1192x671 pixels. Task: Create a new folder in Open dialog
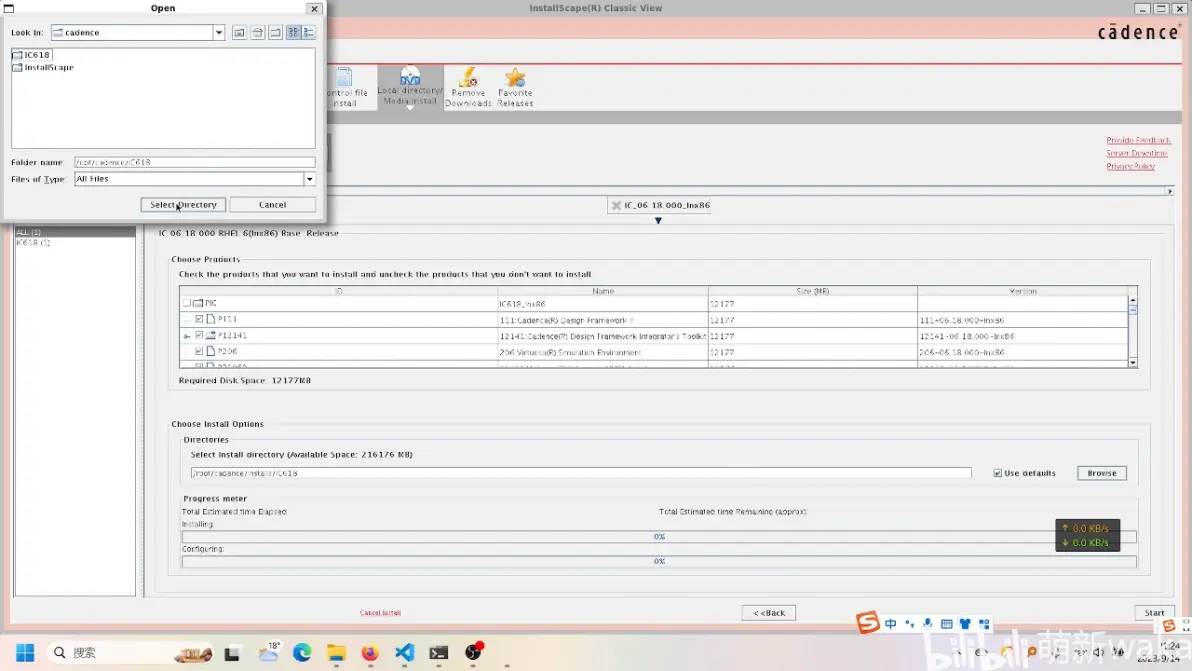point(275,33)
